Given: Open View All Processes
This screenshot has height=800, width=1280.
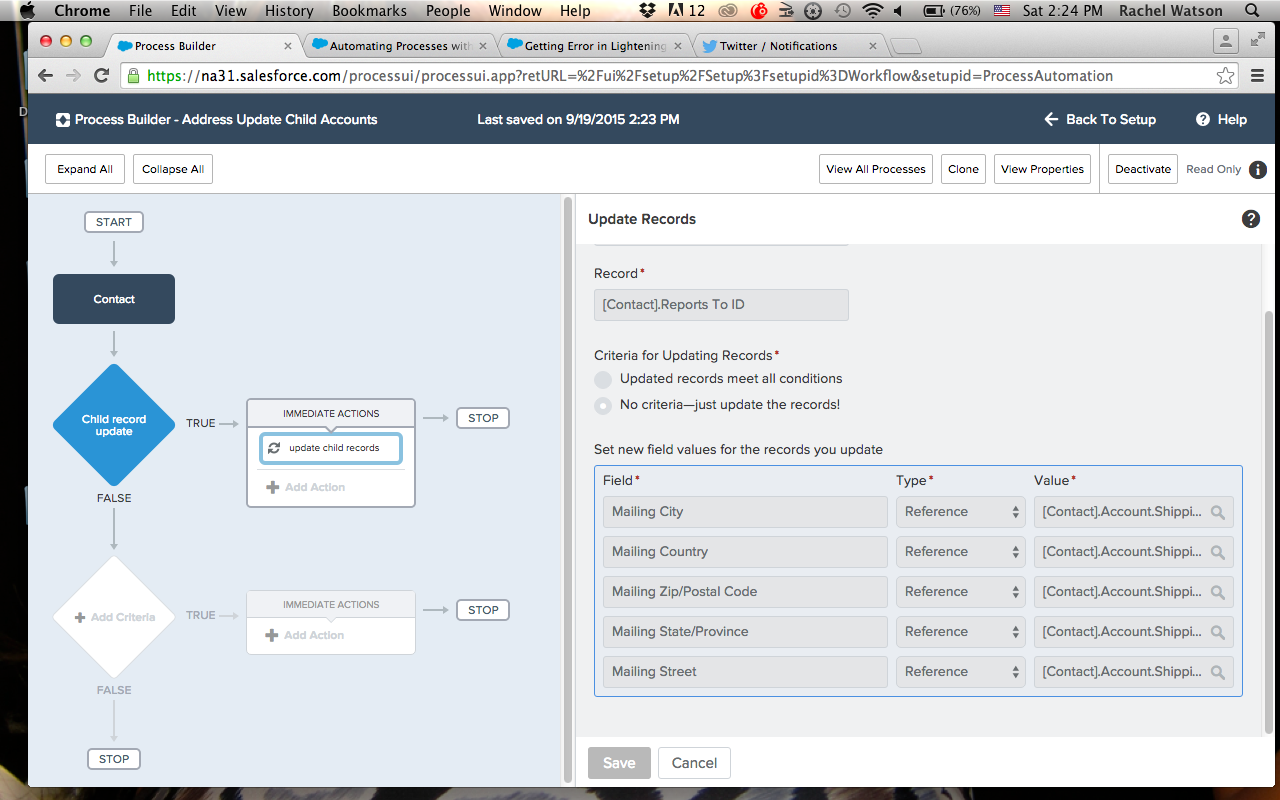Looking at the screenshot, I should point(876,170).
